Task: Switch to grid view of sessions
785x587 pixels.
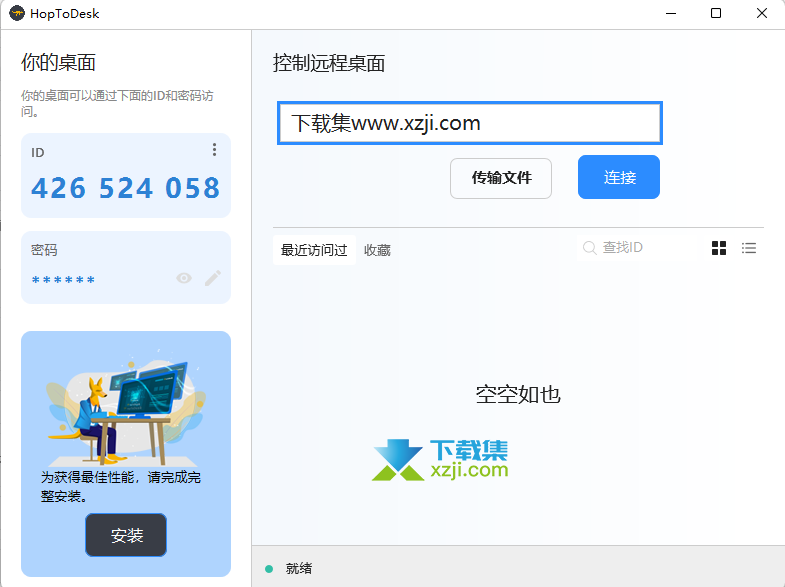Action: [719, 248]
